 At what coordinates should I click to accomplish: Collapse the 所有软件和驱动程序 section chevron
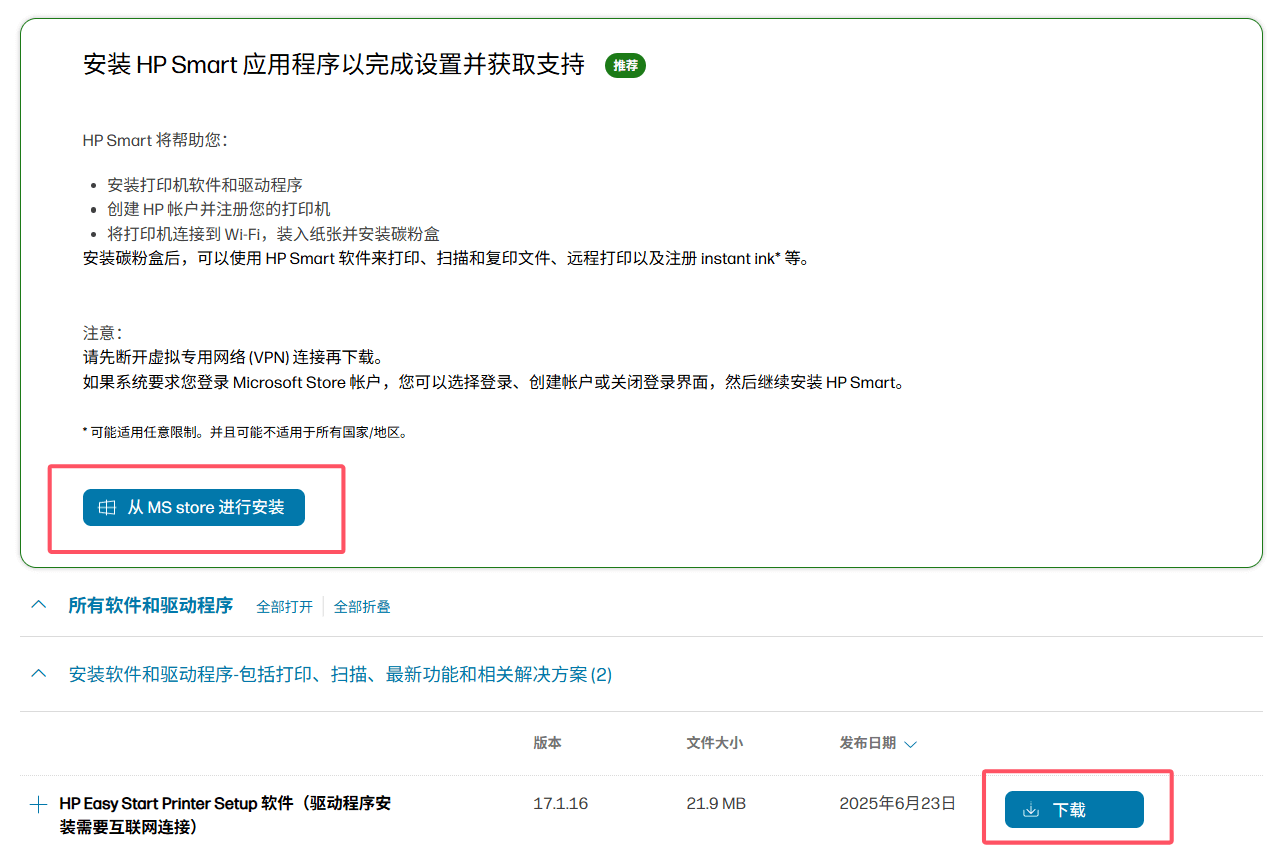[x=39, y=605]
